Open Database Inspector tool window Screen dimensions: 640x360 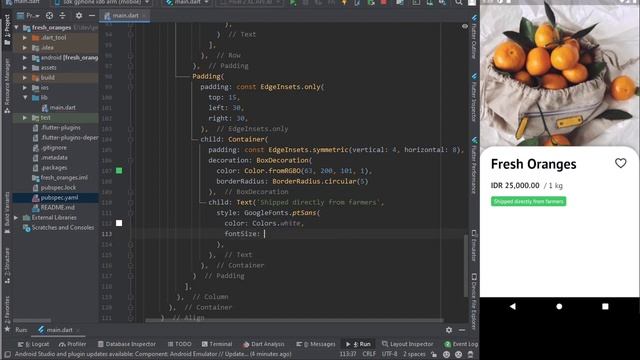127,344
